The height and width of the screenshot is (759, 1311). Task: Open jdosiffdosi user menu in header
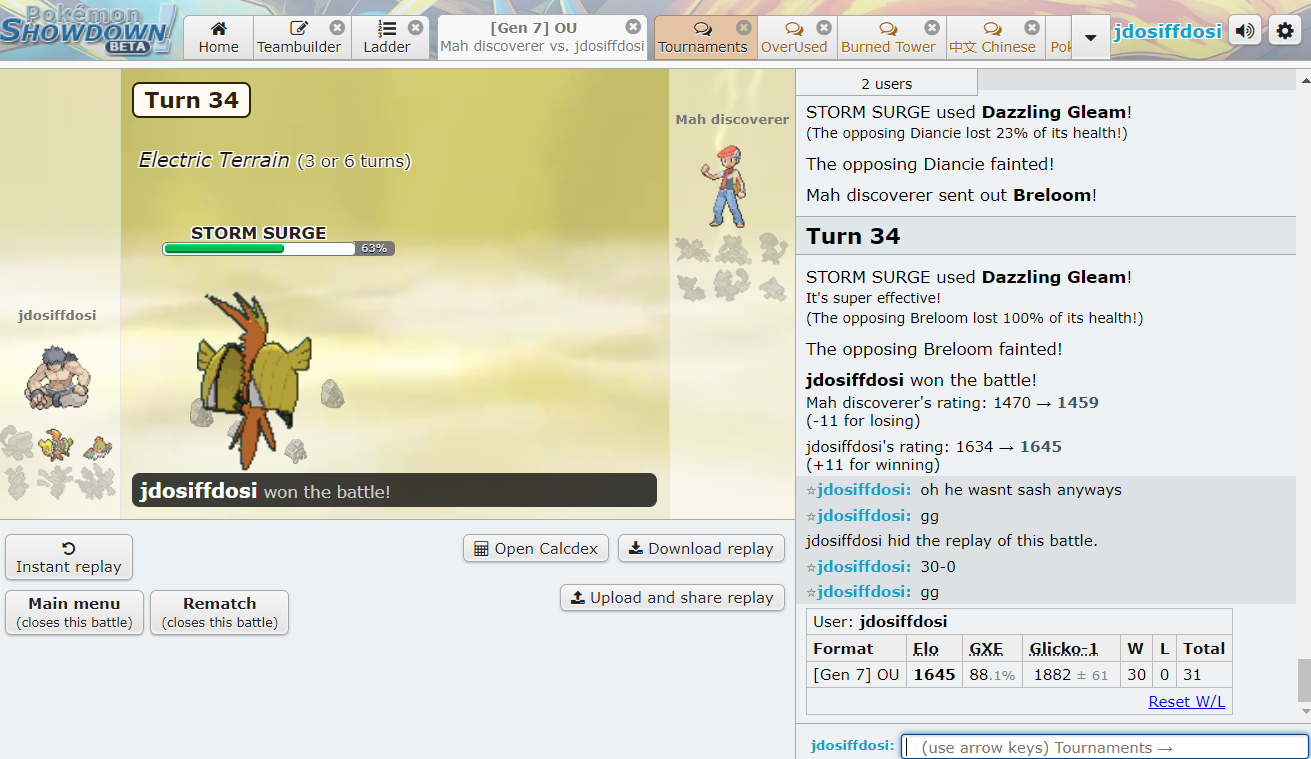(1167, 31)
